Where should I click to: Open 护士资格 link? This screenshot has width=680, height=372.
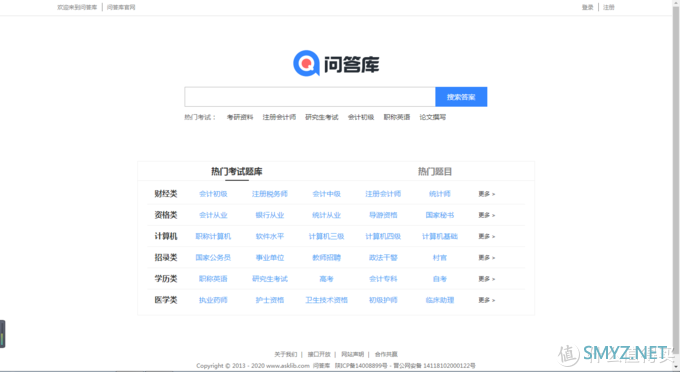coord(270,300)
